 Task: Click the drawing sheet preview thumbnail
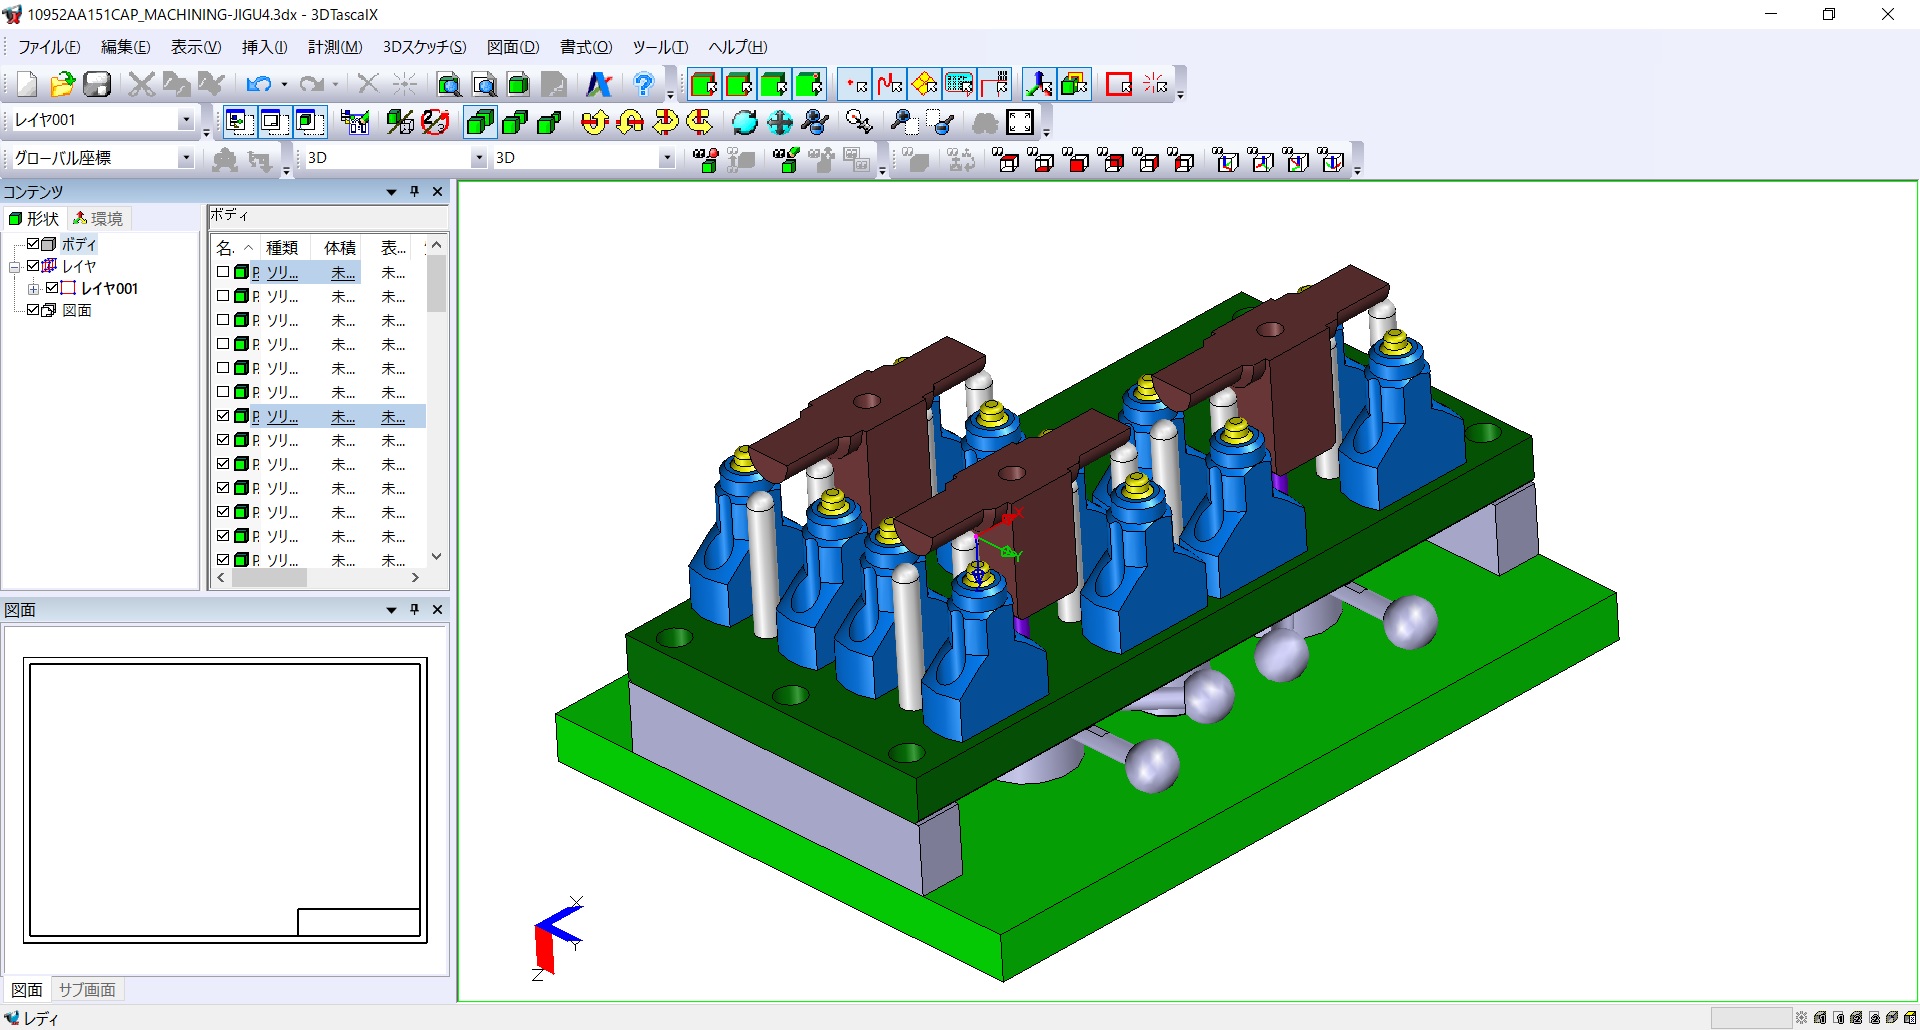[x=225, y=800]
